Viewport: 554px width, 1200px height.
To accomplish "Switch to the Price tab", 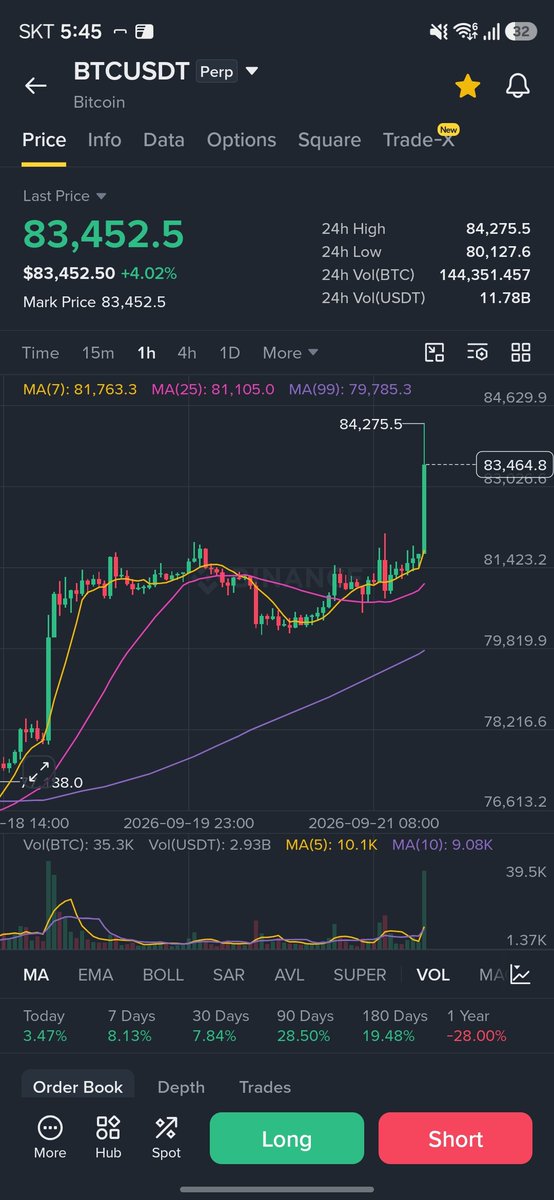I will [44, 140].
